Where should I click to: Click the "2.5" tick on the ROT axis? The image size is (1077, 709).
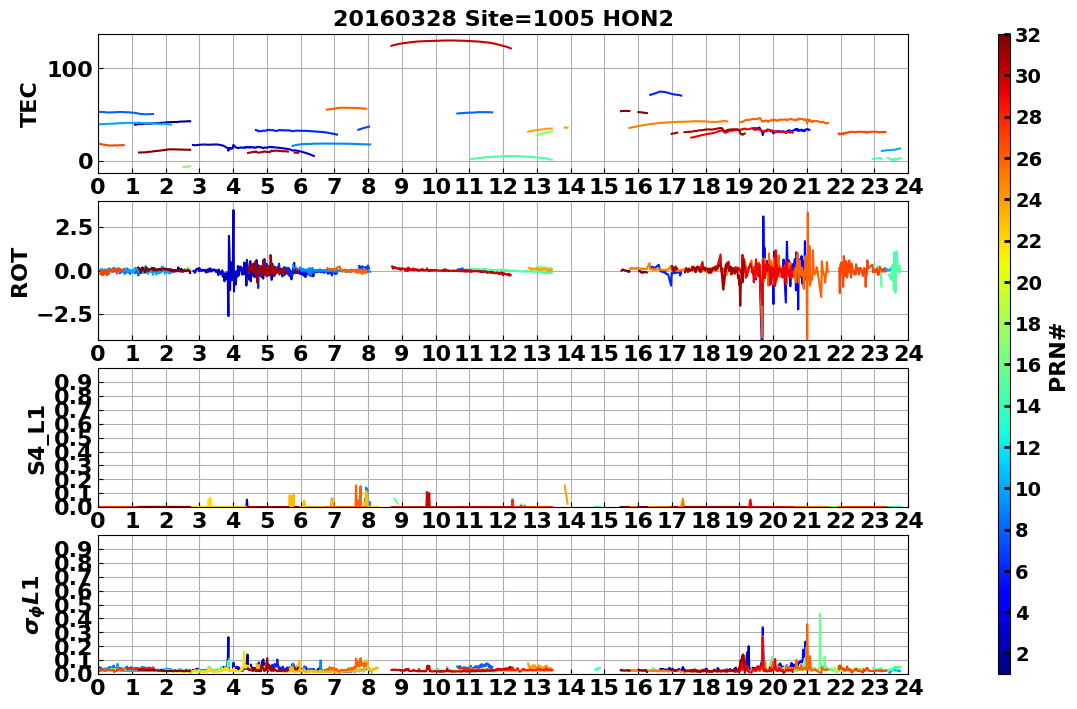pyautogui.click(x=75, y=227)
